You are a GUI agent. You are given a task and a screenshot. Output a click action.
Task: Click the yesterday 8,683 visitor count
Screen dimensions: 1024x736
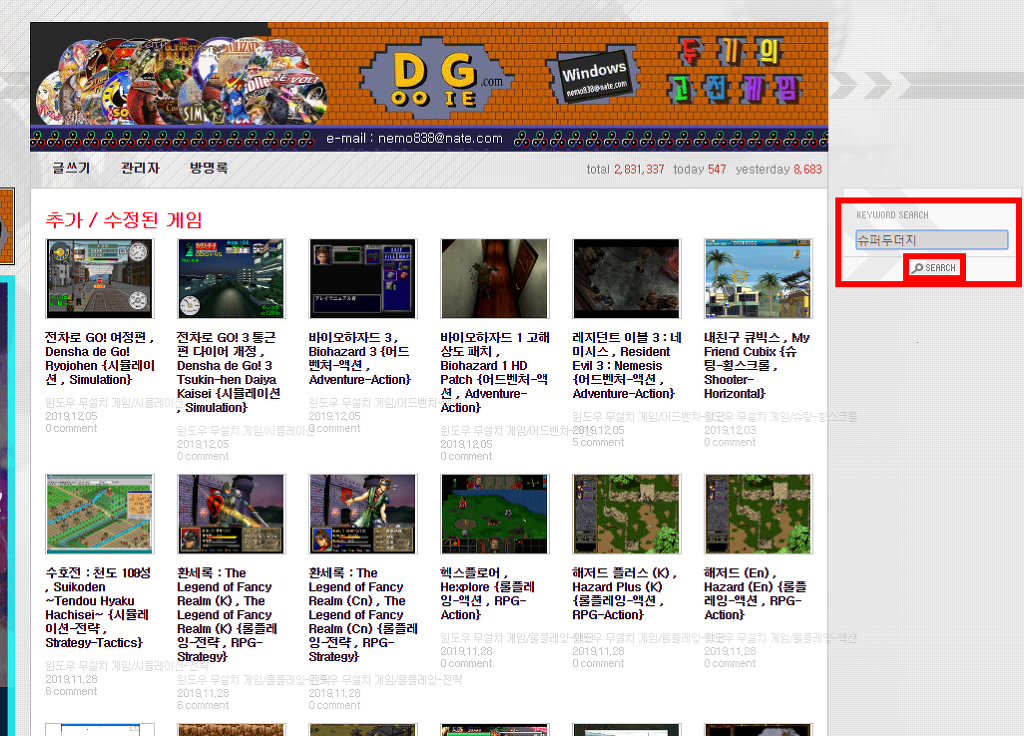point(778,169)
